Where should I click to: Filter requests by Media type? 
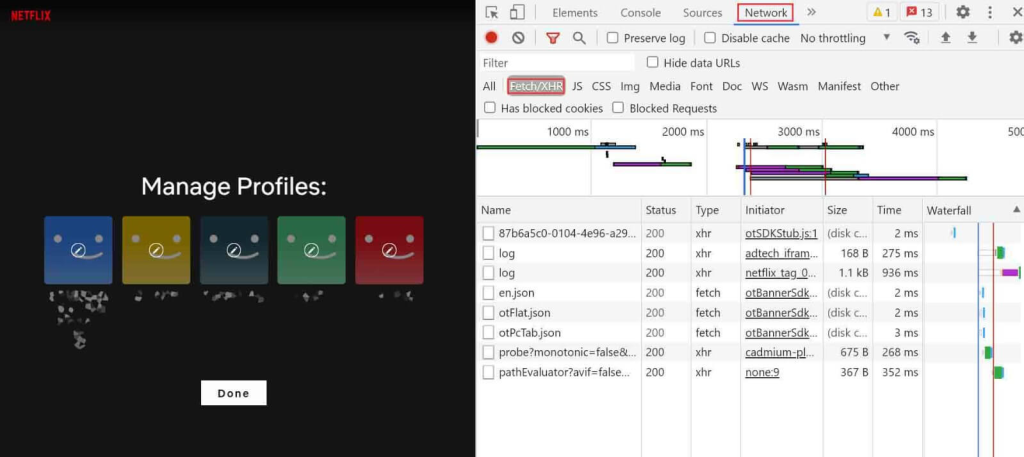(665, 86)
